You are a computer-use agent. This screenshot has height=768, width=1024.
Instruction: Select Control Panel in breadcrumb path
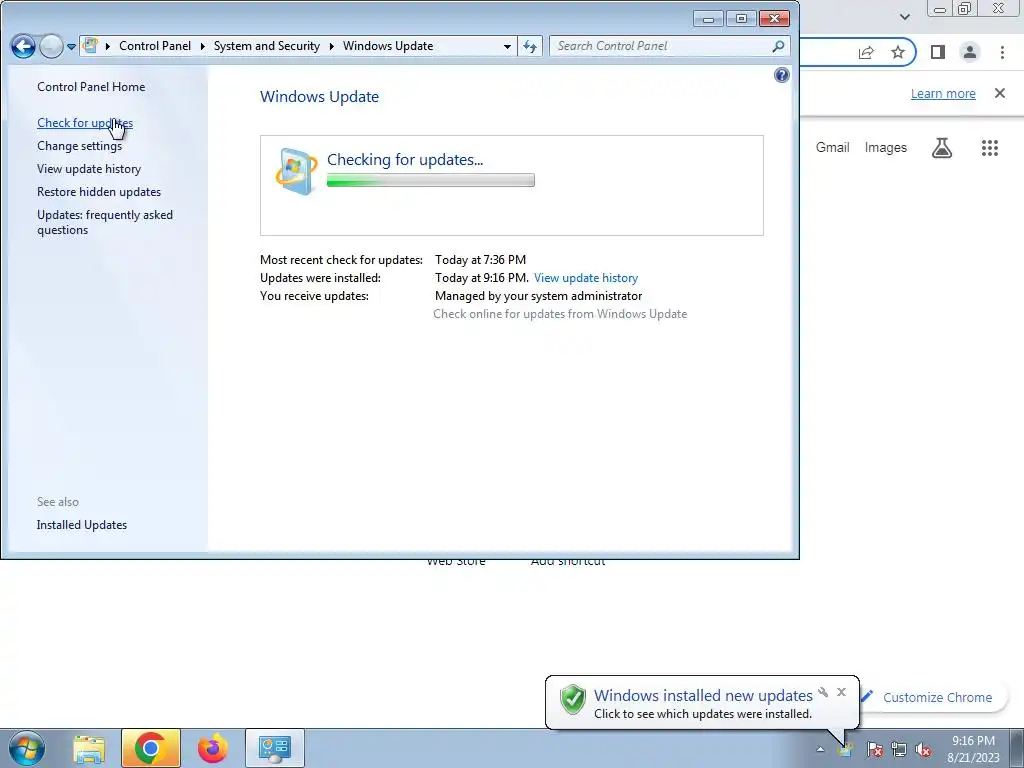pyautogui.click(x=155, y=46)
